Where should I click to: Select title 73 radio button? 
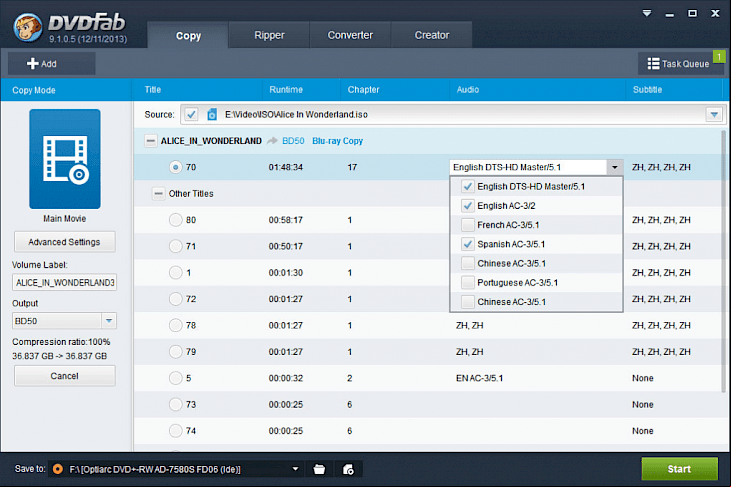click(x=175, y=405)
